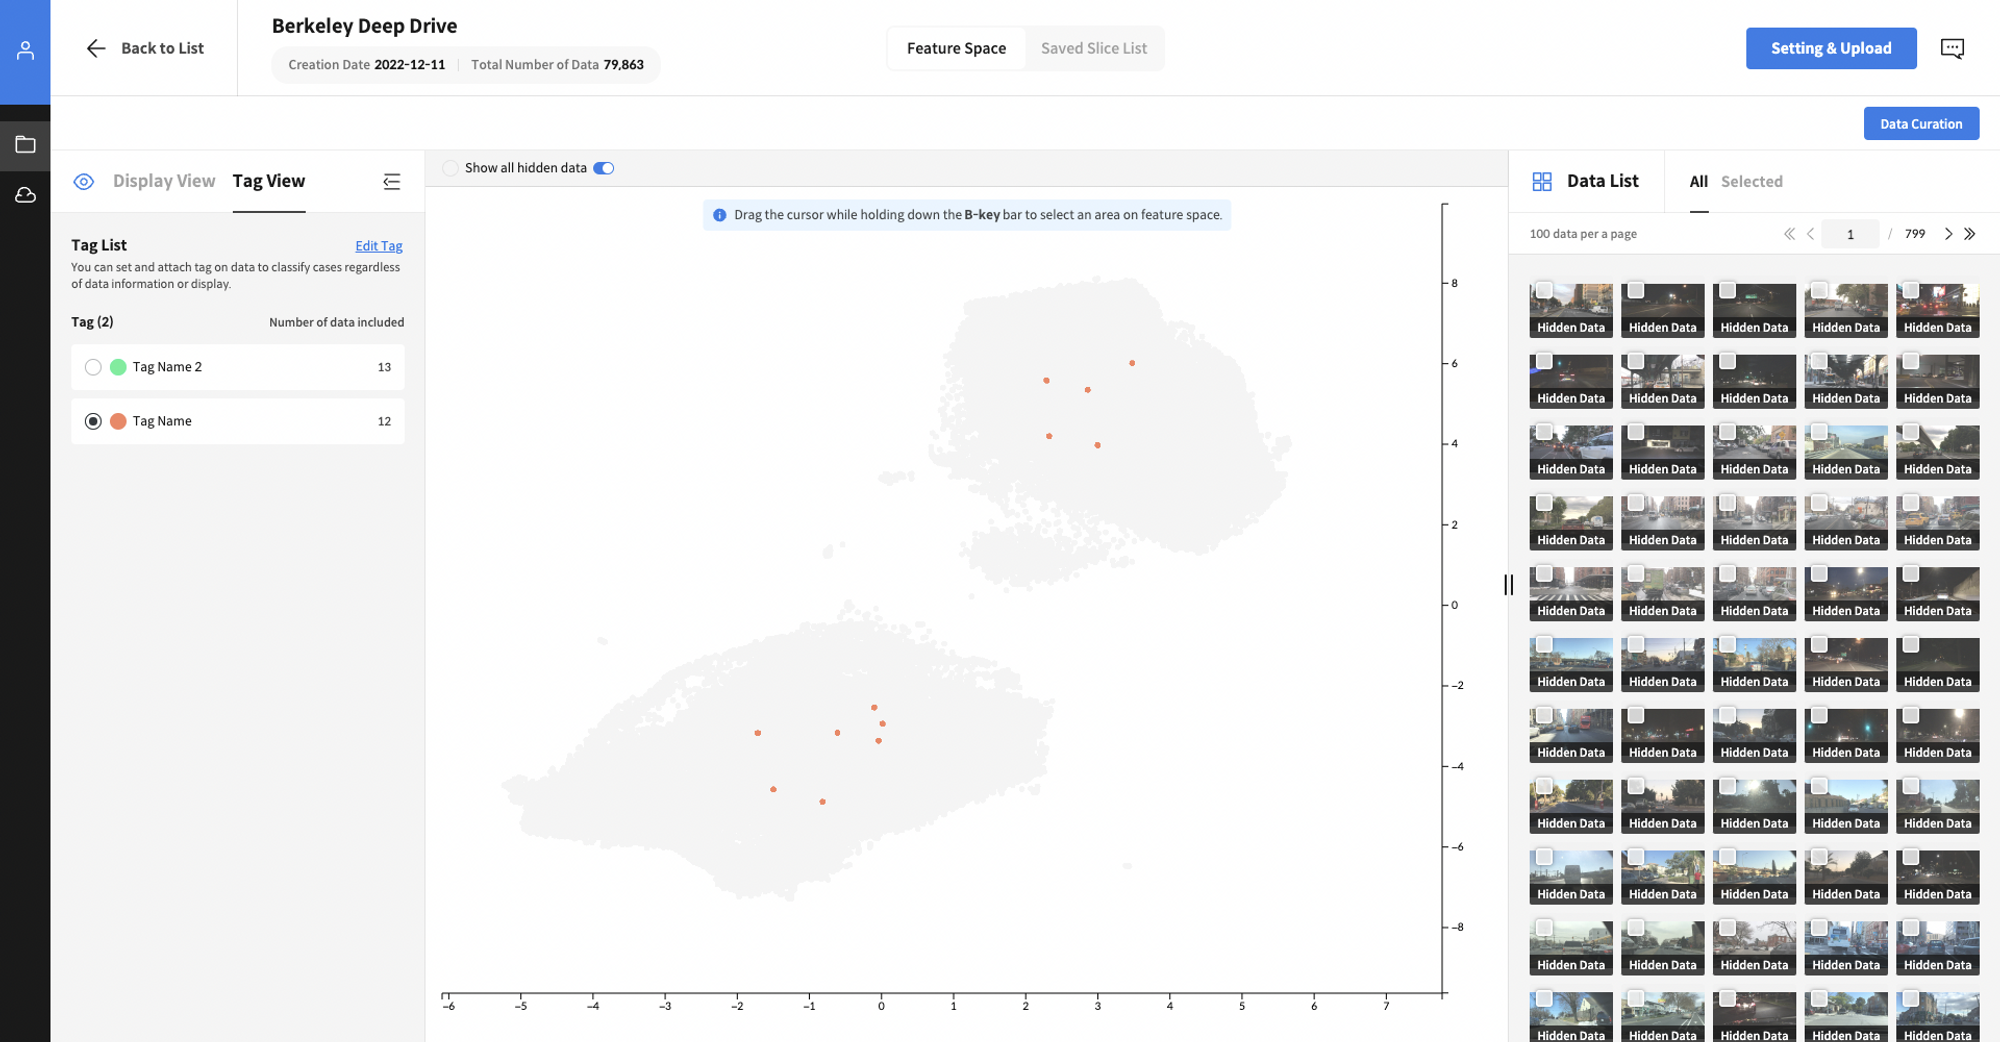Switch to Display View tab
The image size is (2000, 1042).
click(164, 181)
